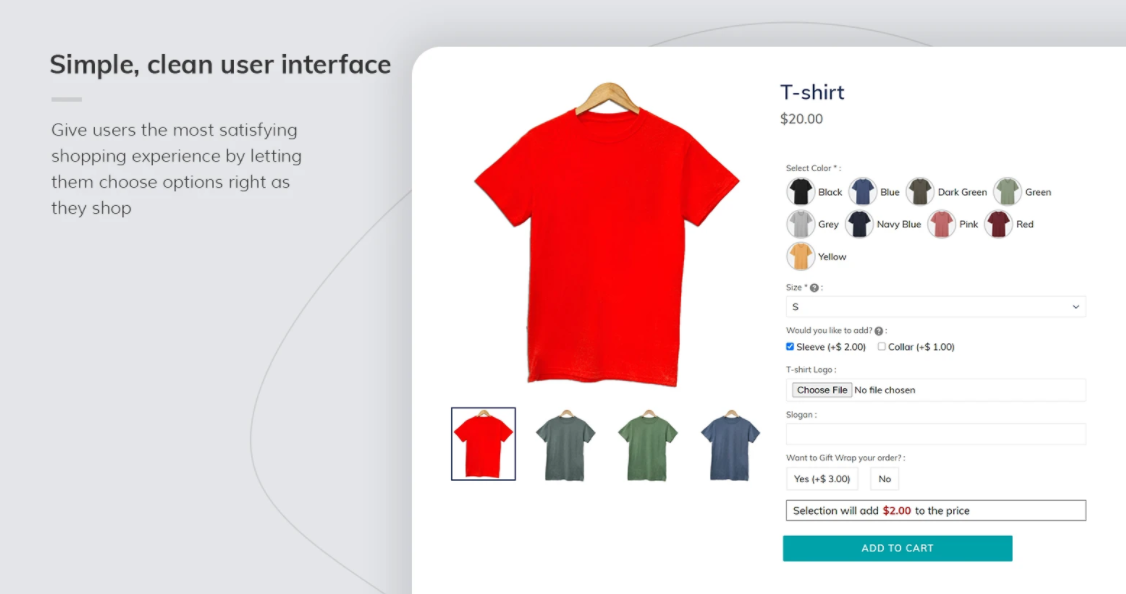Pick the Green t-shirt color swatch
1126x594 pixels.
[1008, 192]
